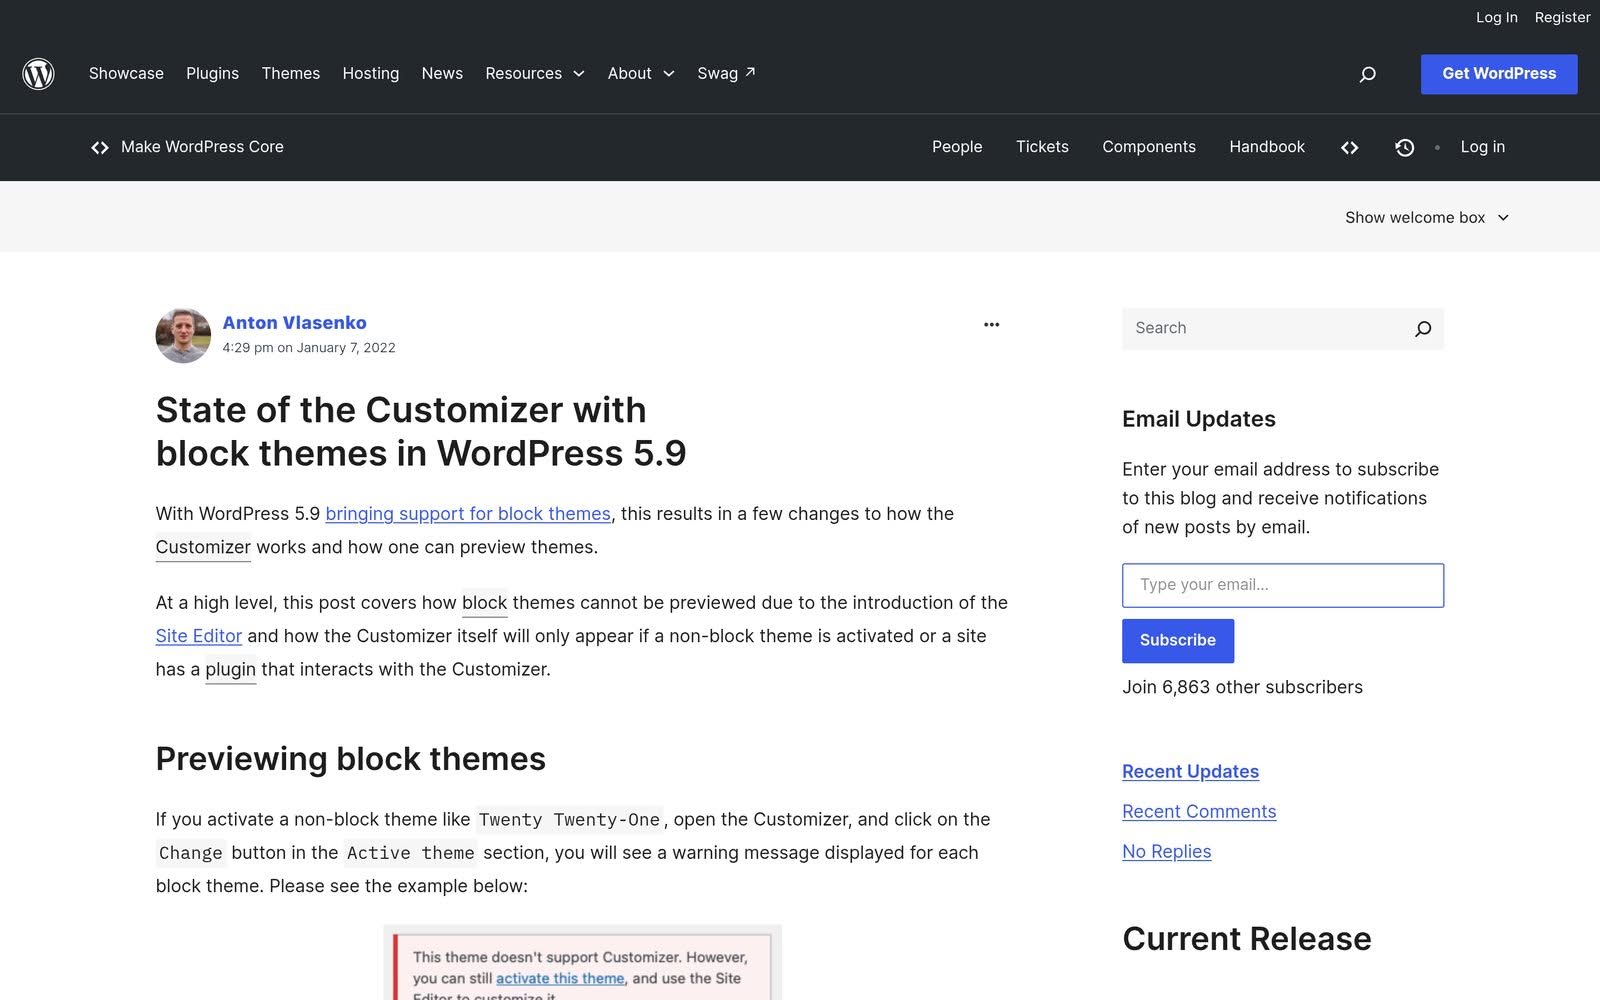Open the history clock icon in the subnav
The image size is (1600, 1000).
pyautogui.click(x=1404, y=148)
